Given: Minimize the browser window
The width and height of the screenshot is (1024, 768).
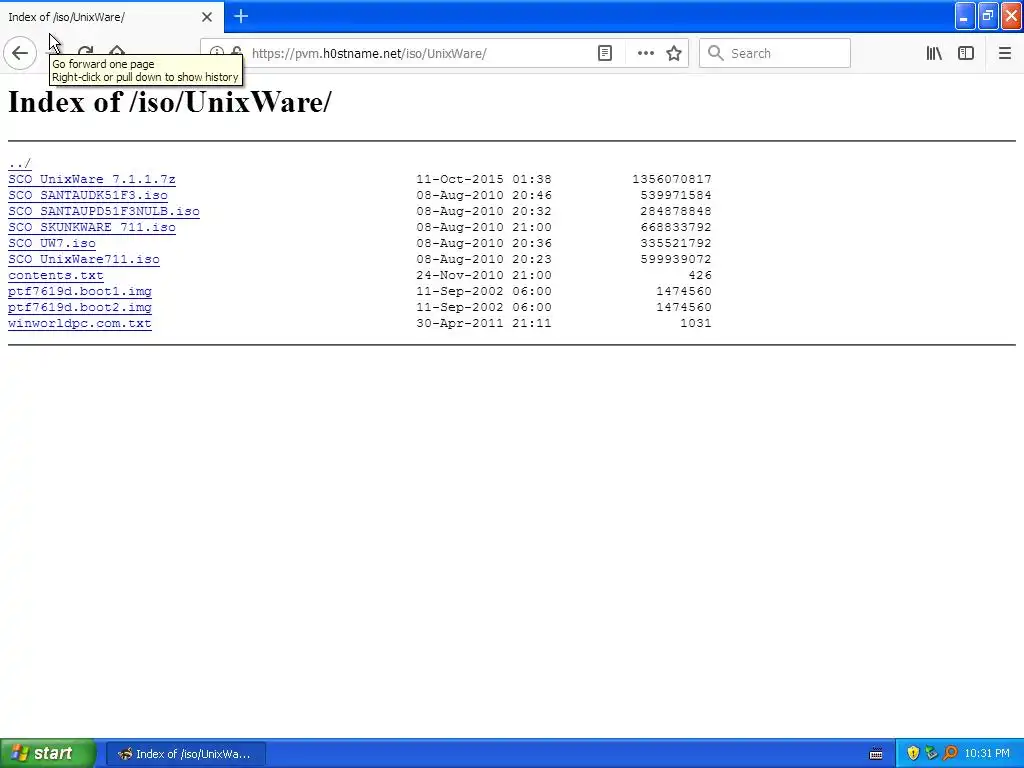Looking at the screenshot, I should 965,16.
